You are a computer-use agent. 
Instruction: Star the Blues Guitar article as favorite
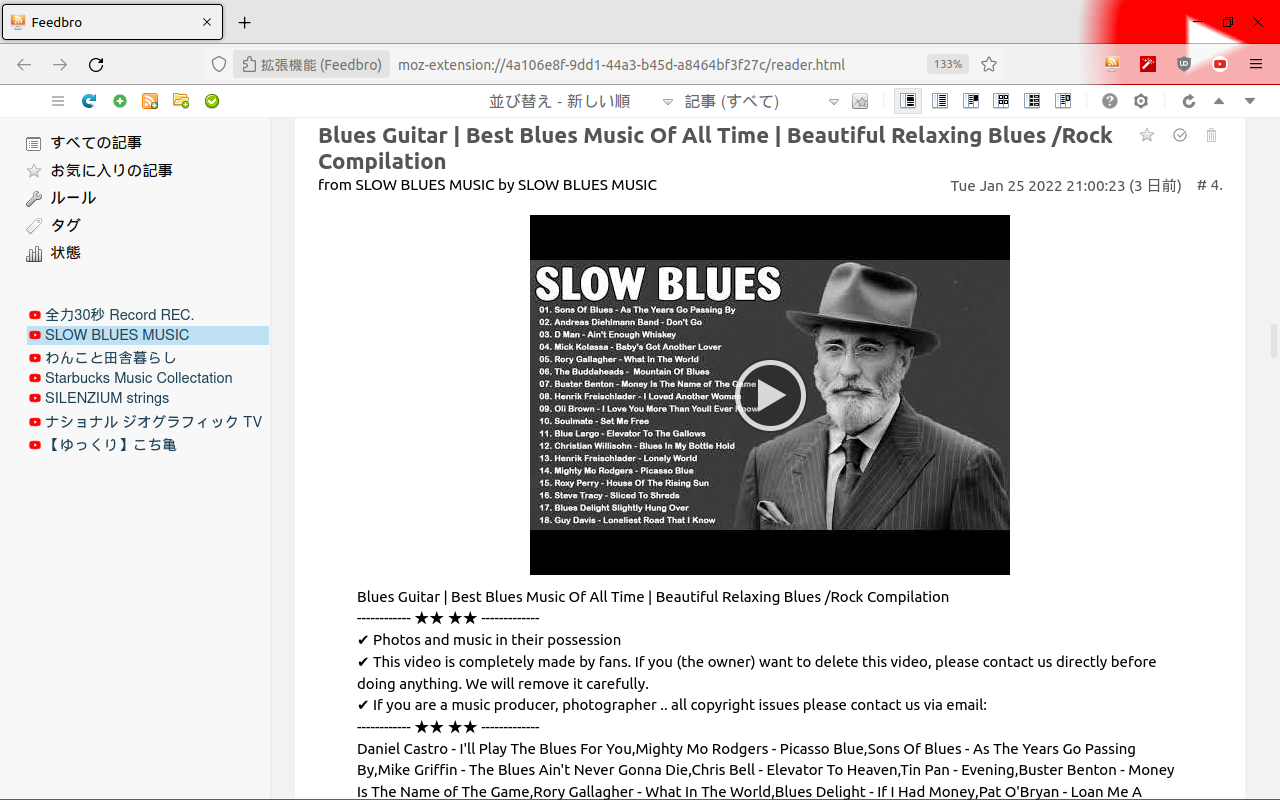click(1147, 135)
